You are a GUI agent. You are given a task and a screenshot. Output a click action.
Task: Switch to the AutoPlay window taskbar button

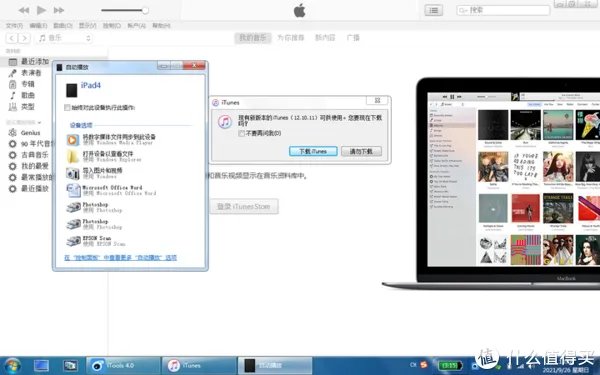[x=275, y=365]
